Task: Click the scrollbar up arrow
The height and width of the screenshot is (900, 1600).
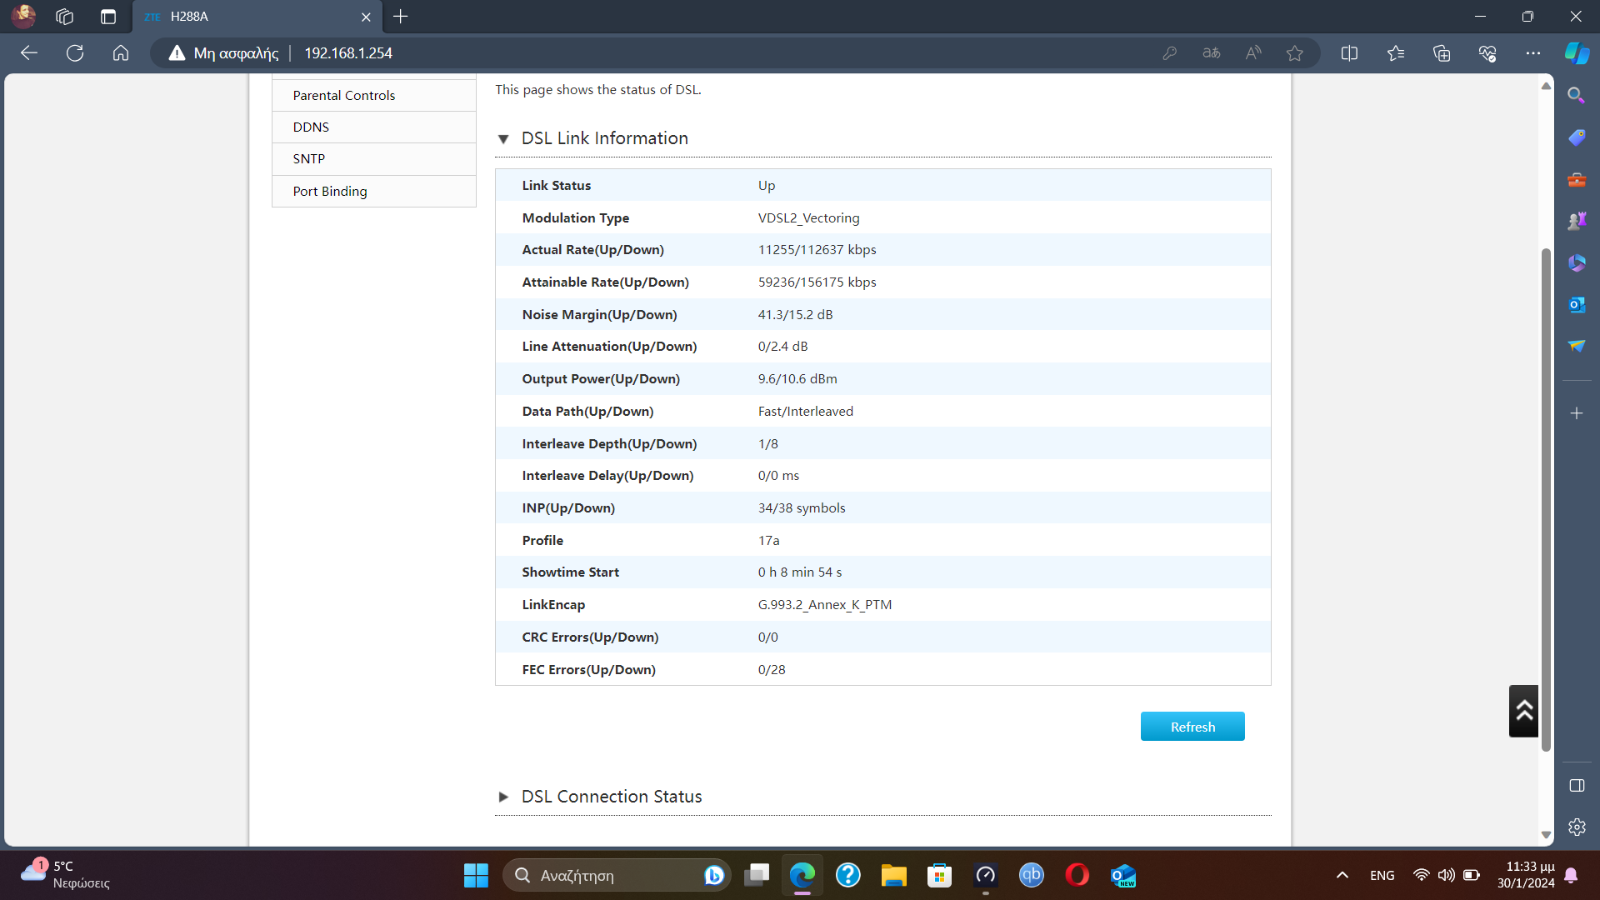Action: point(1546,86)
